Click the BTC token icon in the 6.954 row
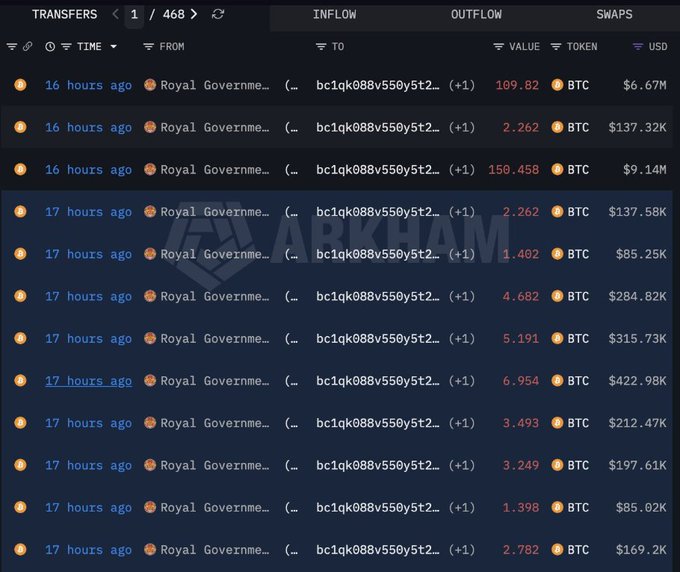 [557, 380]
